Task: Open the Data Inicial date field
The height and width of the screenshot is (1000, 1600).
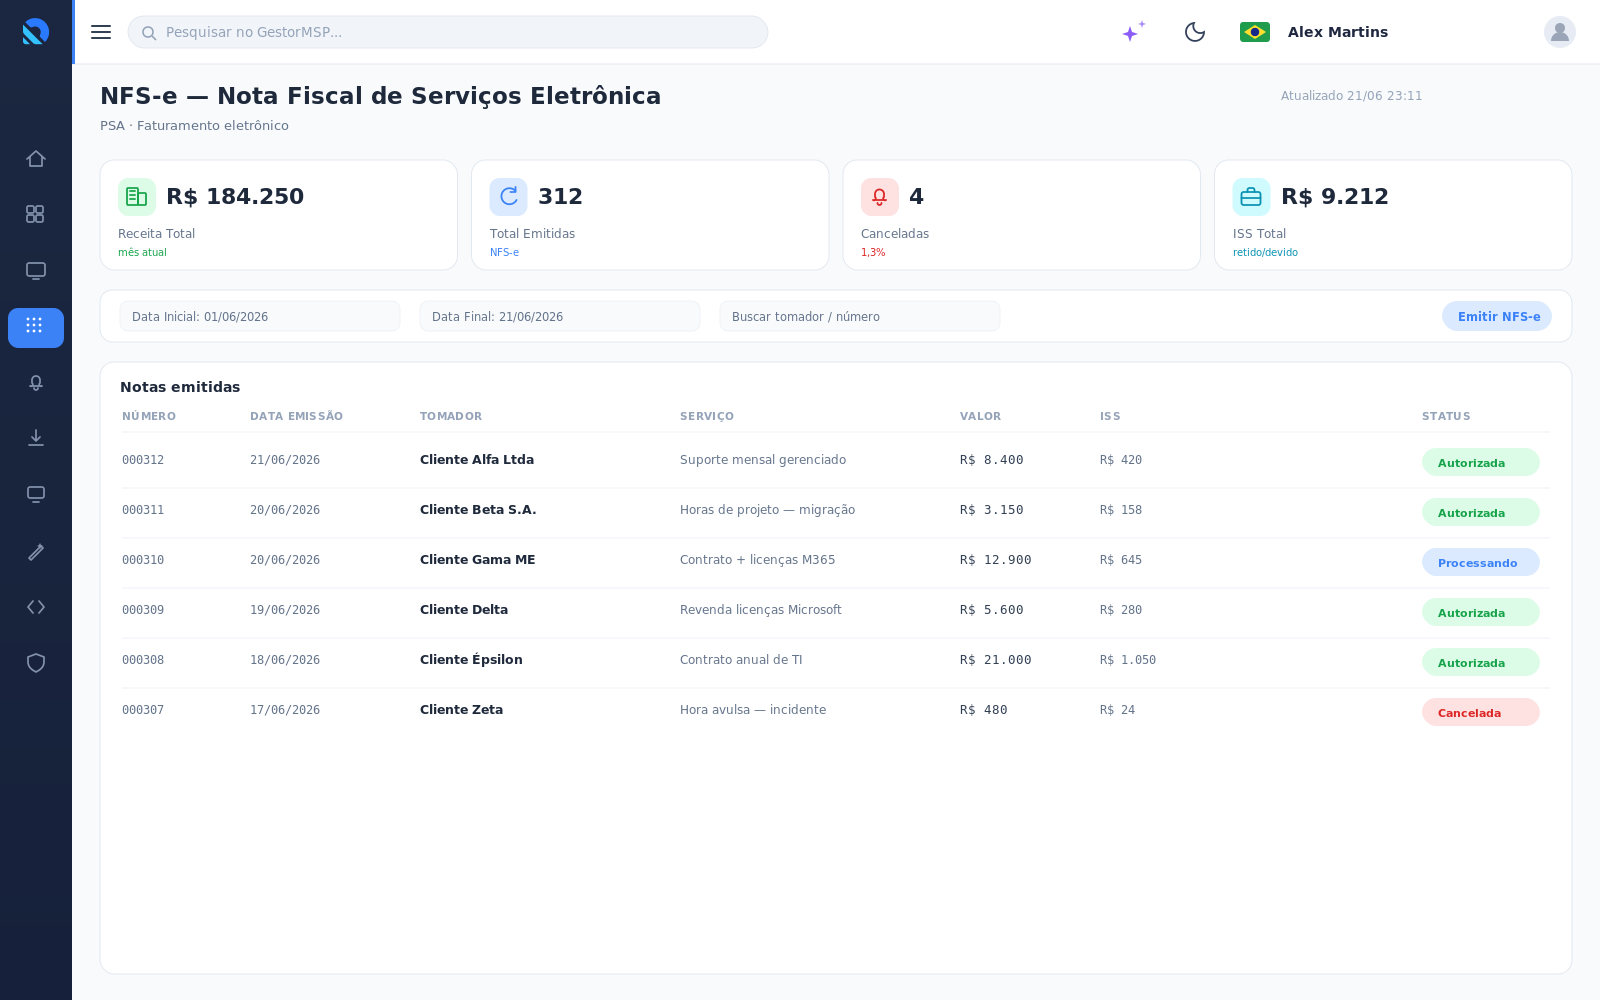Action: pyautogui.click(x=260, y=316)
